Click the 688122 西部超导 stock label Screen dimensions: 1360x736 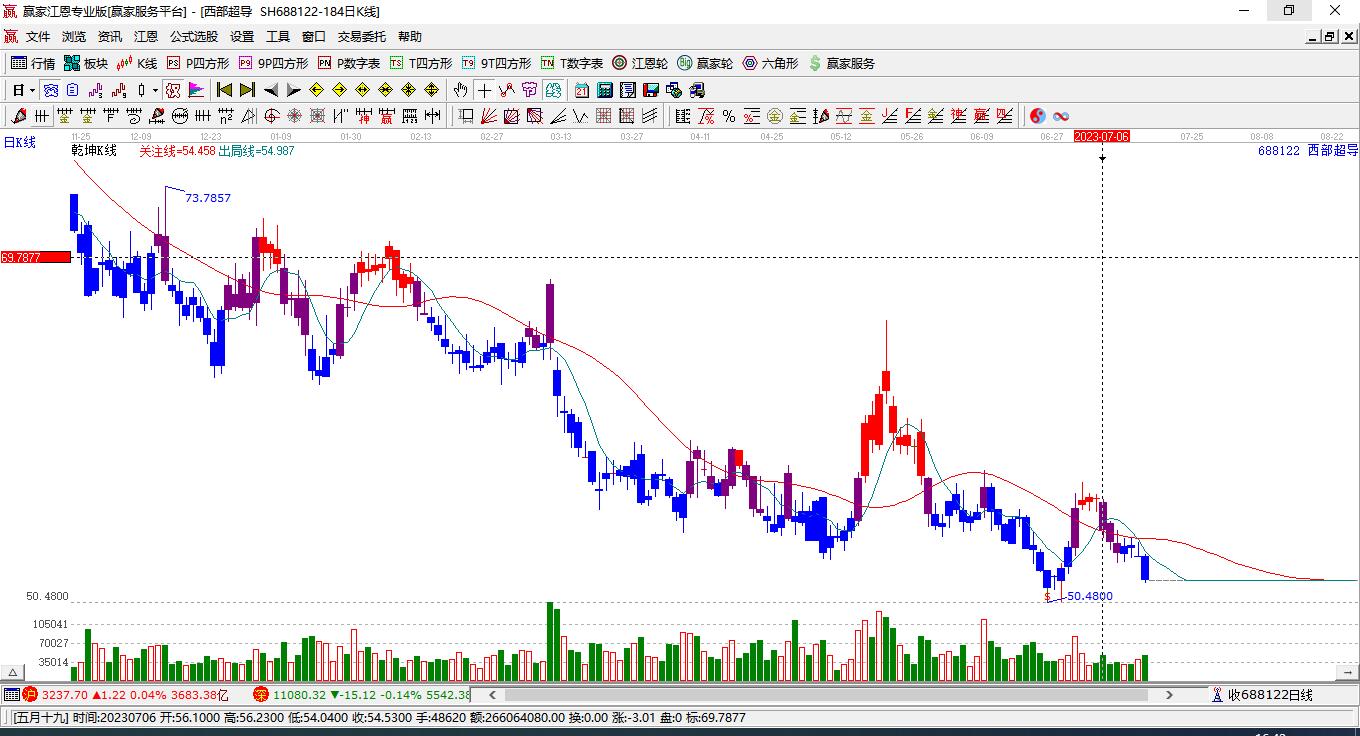pos(1308,151)
